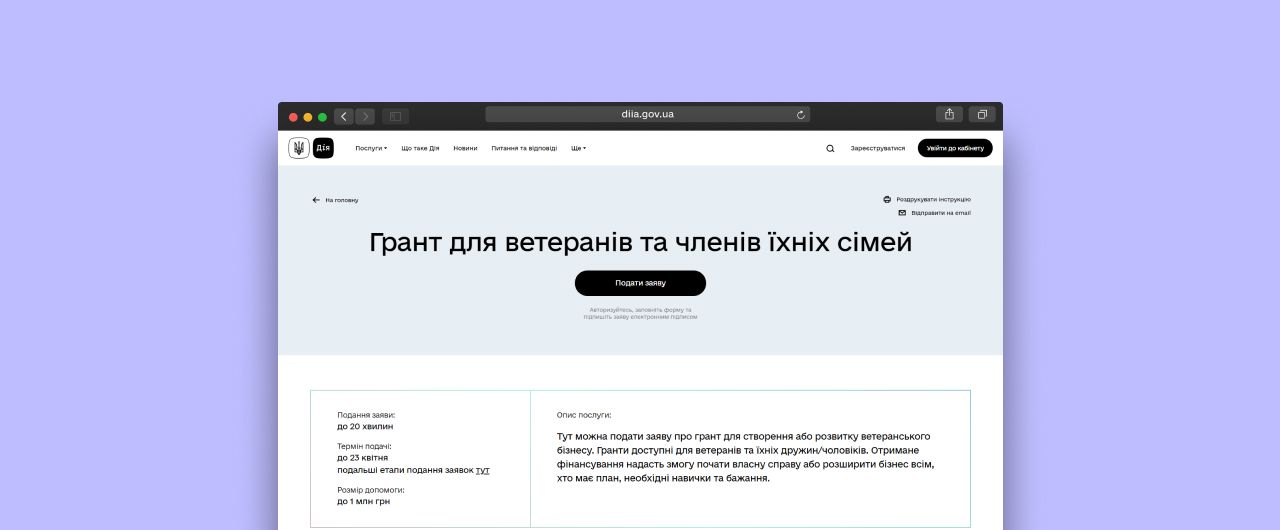Open the Що таке Дія menu item
Viewport: 1280px width, 530px height.
[x=420, y=148]
